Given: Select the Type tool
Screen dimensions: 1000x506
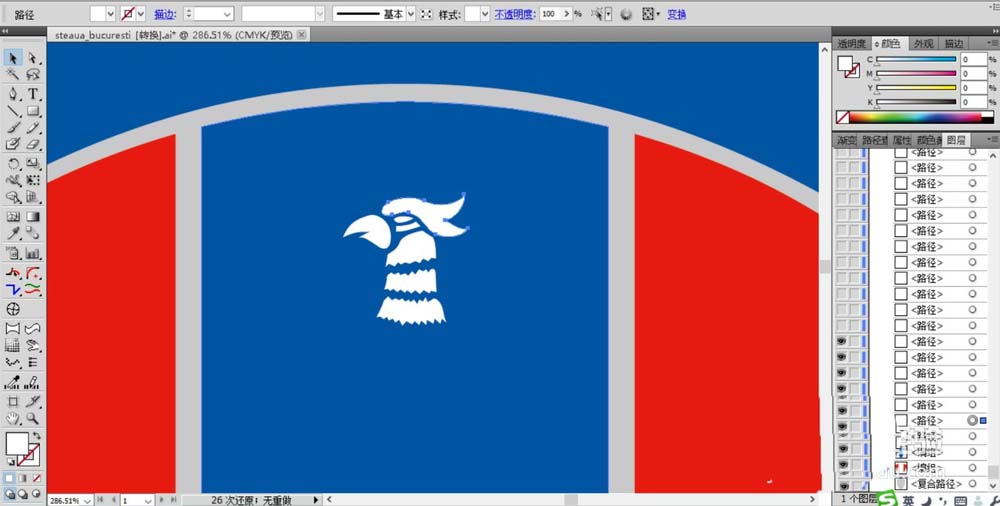Looking at the screenshot, I should click(33, 94).
